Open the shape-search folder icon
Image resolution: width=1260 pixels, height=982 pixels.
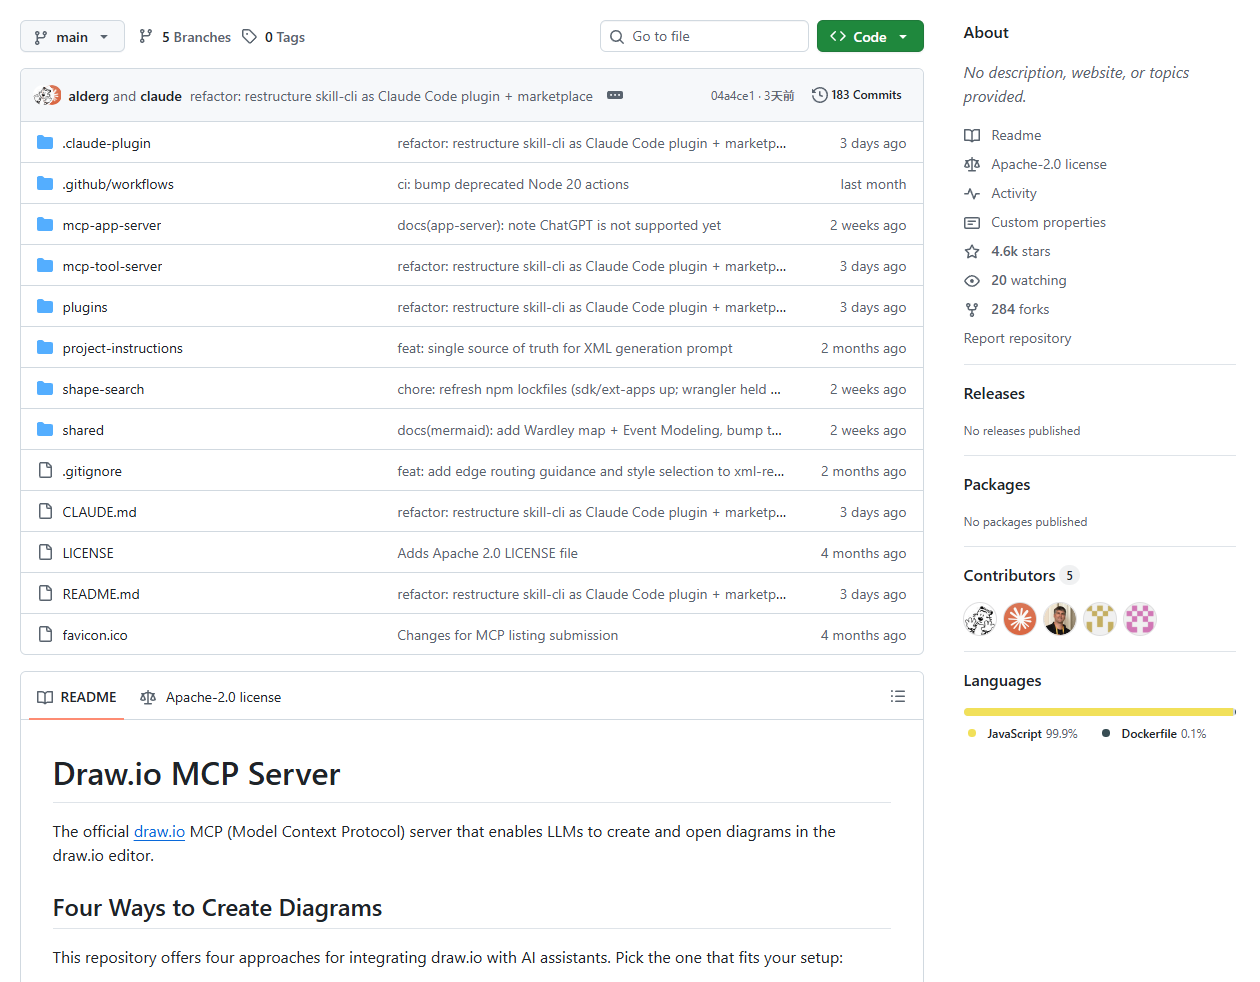pyautogui.click(x=45, y=389)
